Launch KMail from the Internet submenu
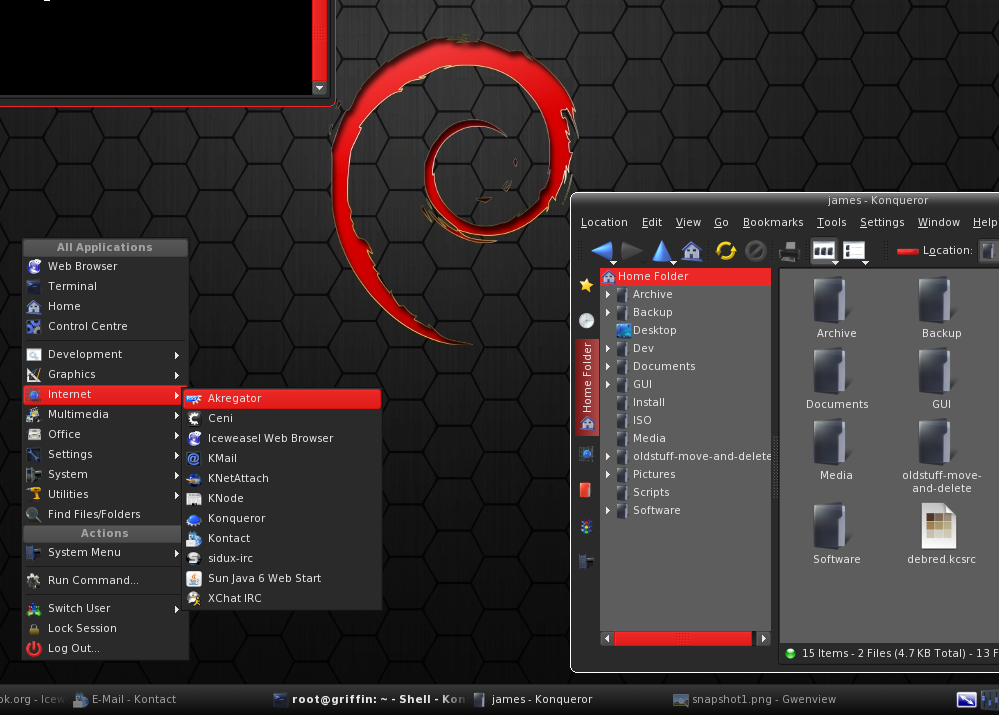 (282, 458)
